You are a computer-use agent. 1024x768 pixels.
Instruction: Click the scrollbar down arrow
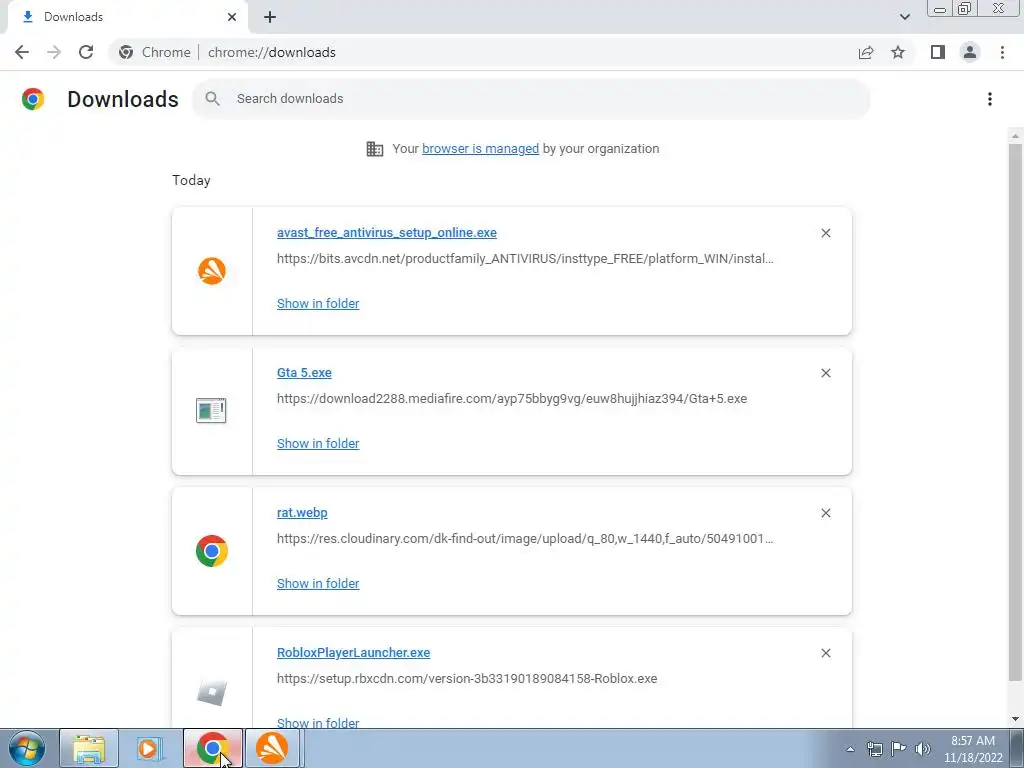tap(1015, 720)
